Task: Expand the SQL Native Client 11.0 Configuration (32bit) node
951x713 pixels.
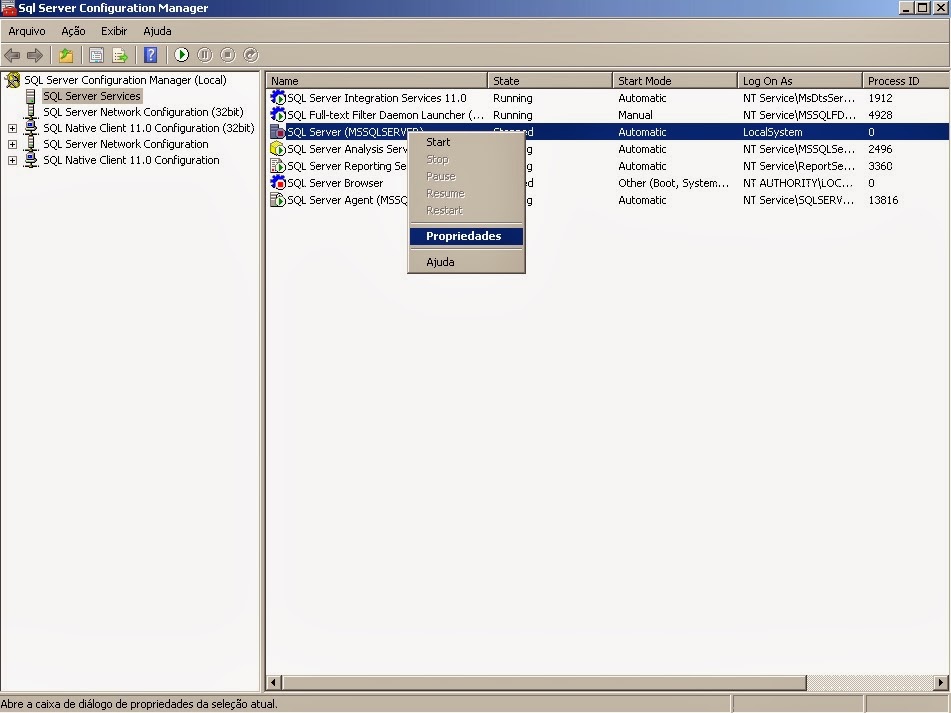Action: tap(11, 128)
